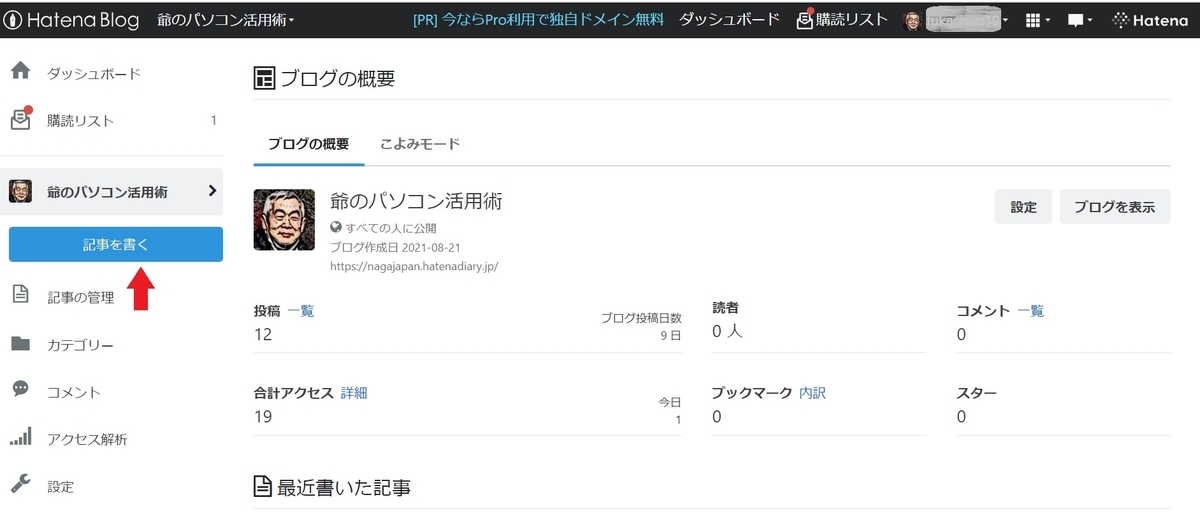The width and height of the screenshot is (1200, 518).
Task: Select the ブログの概要 tab
Action: tap(308, 144)
